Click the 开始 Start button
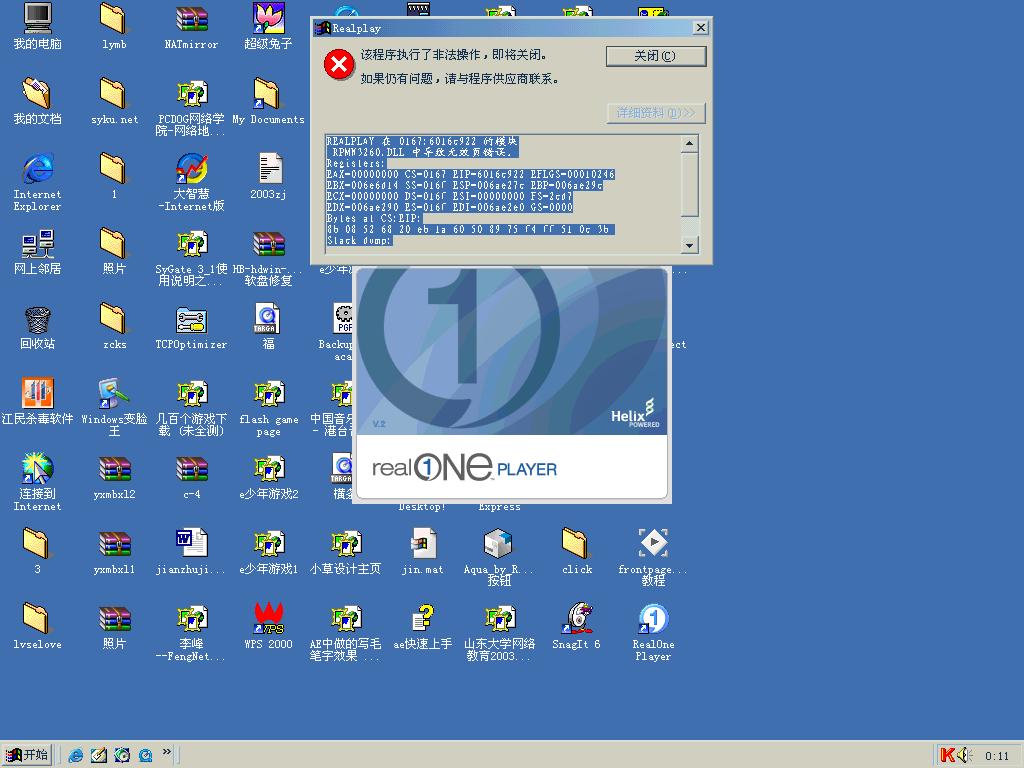The height and width of the screenshot is (768, 1024). 27,755
